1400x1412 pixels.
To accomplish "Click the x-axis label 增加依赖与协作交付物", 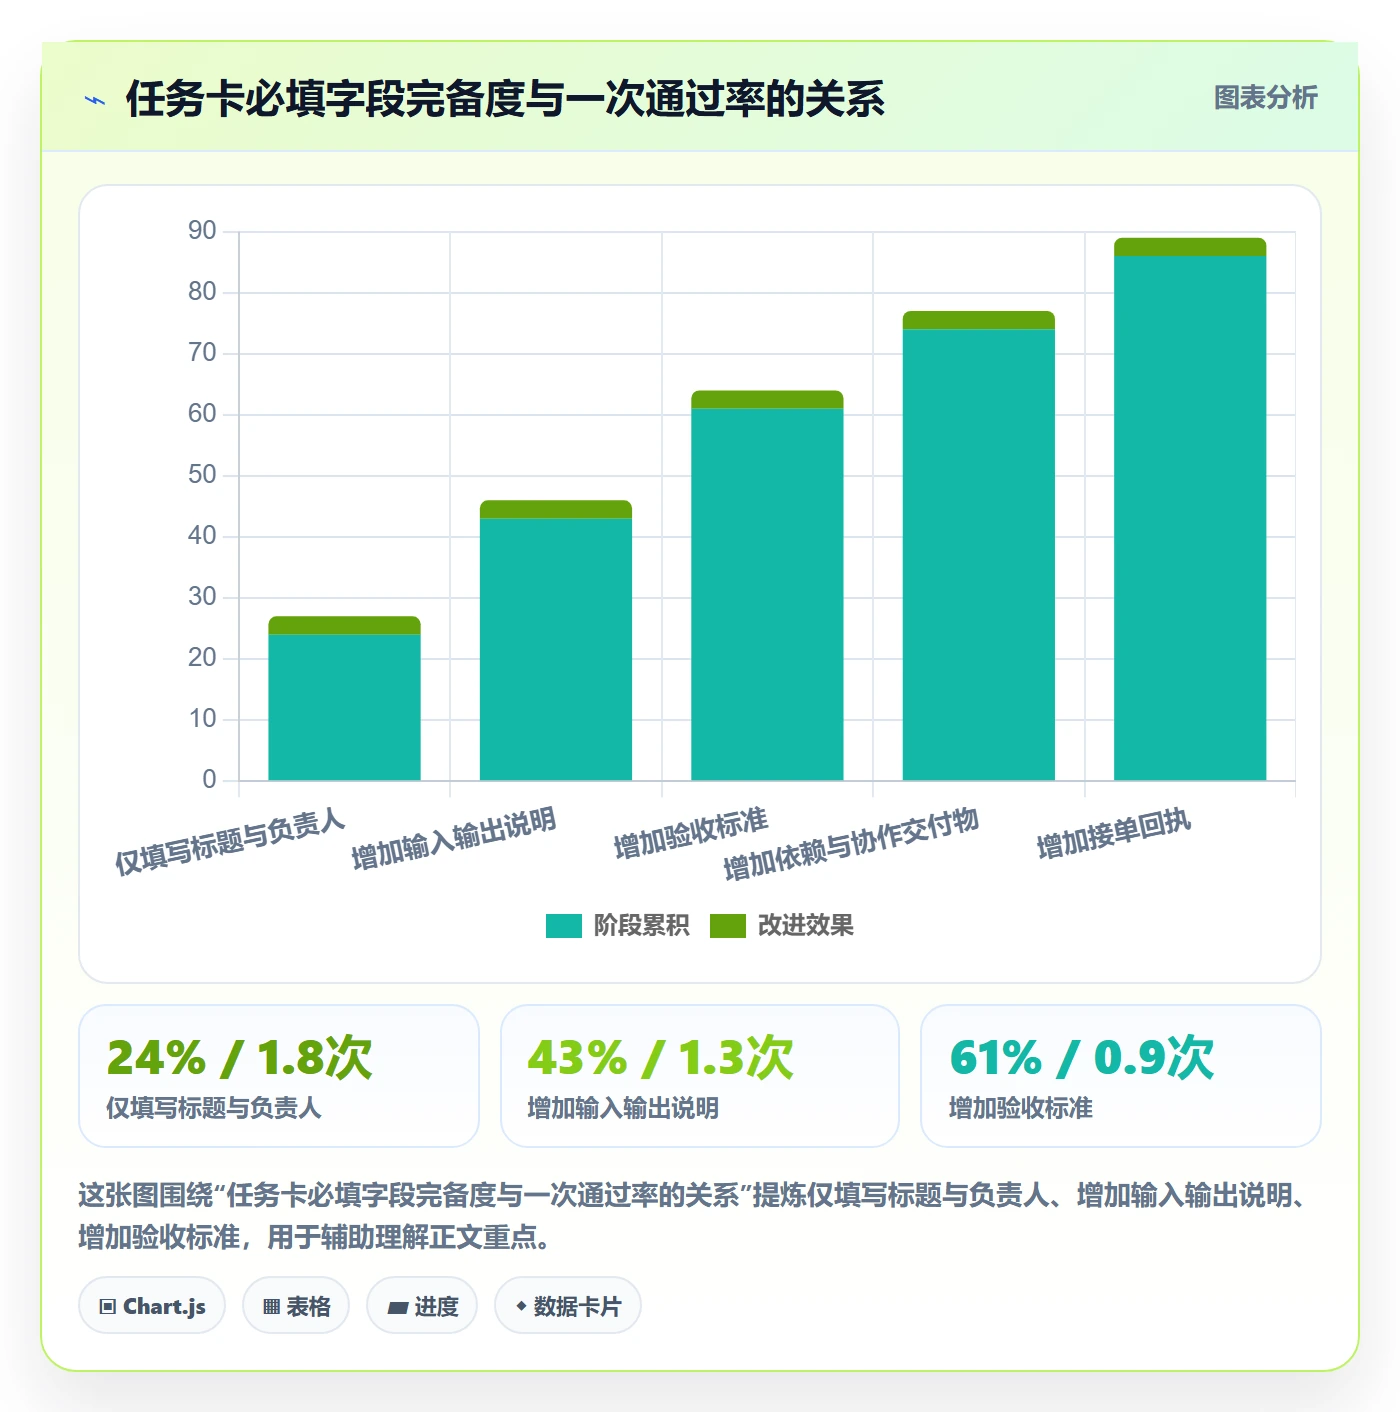I will (851, 844).
